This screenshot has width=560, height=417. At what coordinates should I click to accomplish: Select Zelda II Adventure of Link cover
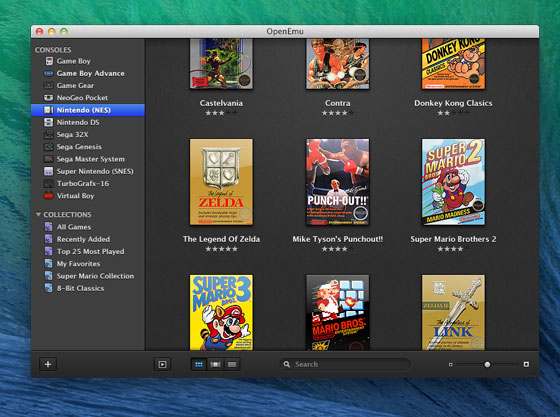click(x=453, y=312)
